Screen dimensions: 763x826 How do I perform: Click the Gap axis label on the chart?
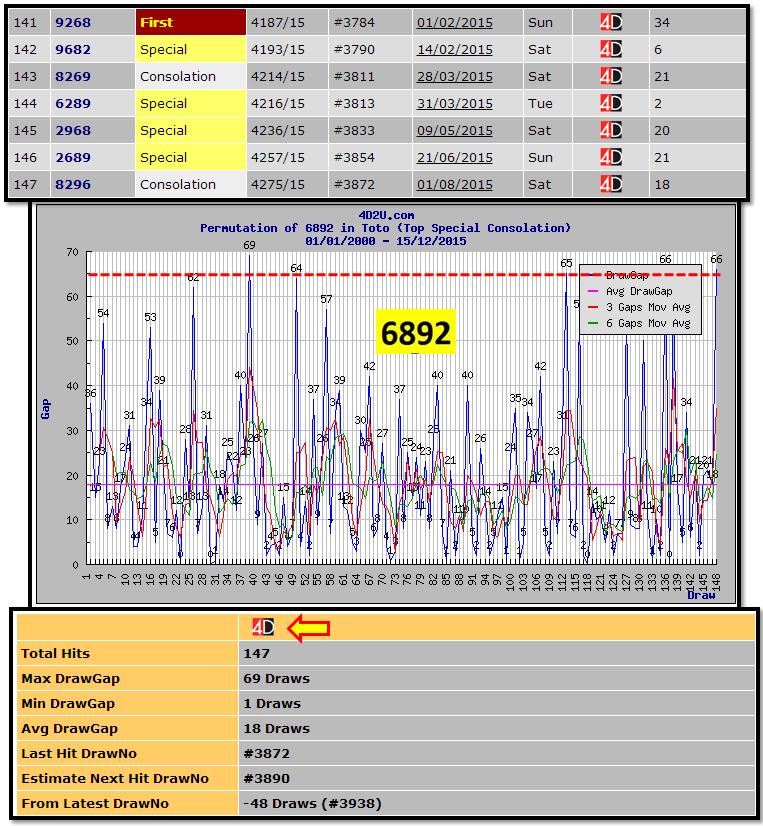(45, 409)
